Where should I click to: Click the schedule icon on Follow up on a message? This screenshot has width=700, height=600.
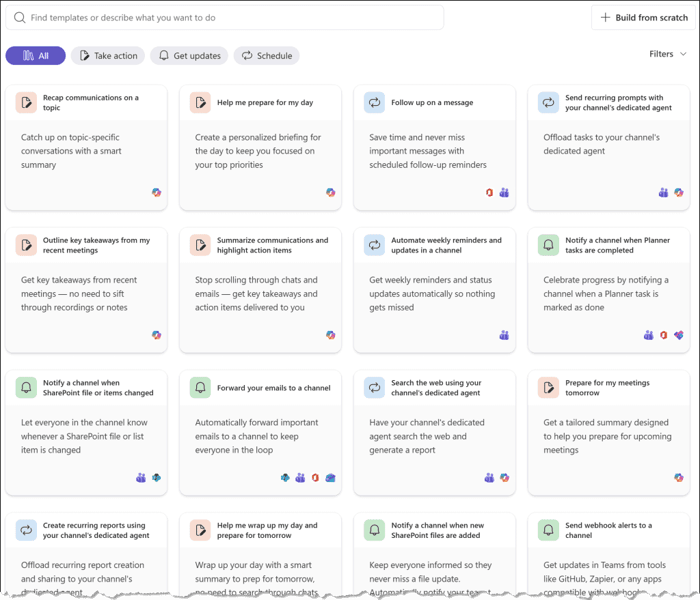[375, 103]
